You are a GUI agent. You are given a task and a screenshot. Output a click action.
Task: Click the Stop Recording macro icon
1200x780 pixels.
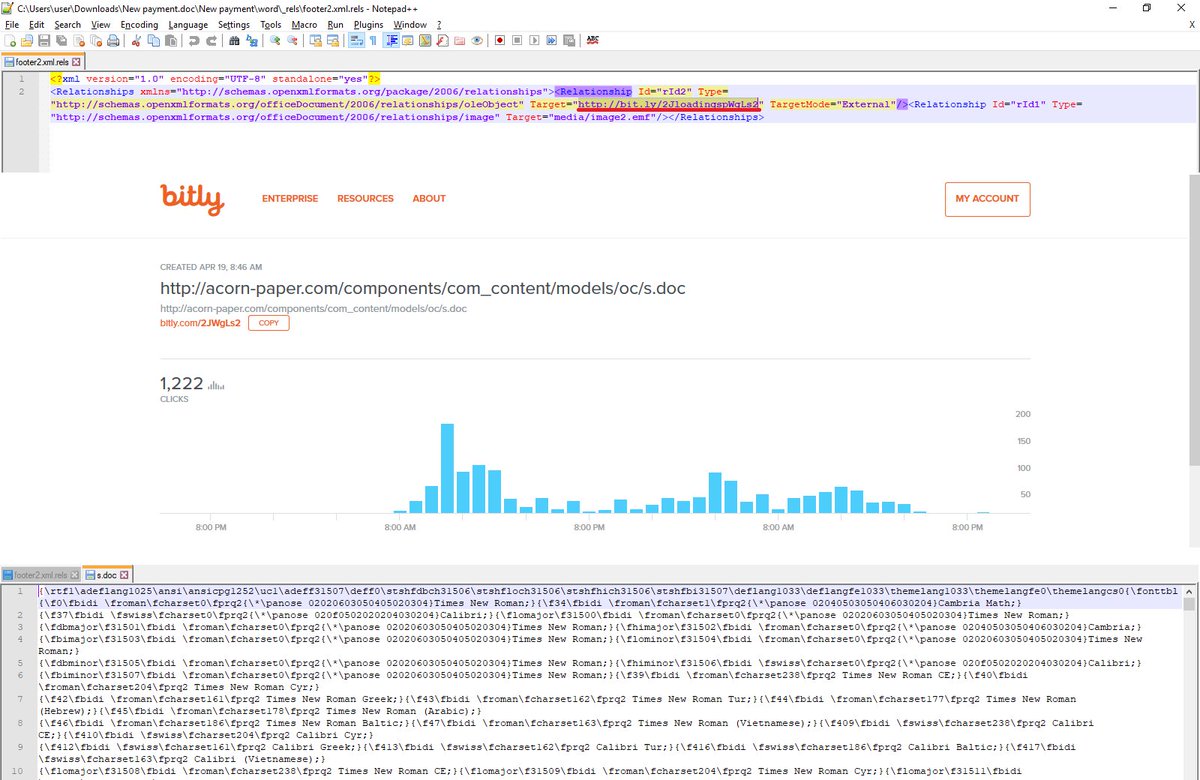[x=517, y=41]
